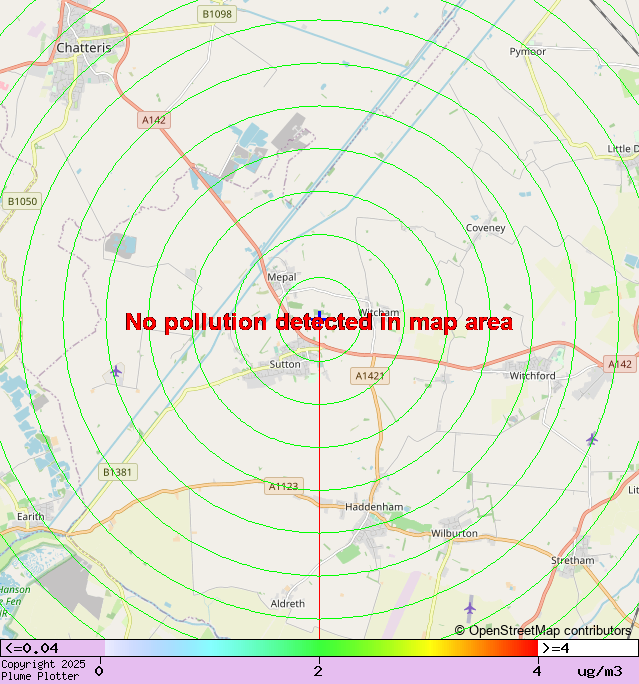Click the Haddenham village label

point(374,506)
